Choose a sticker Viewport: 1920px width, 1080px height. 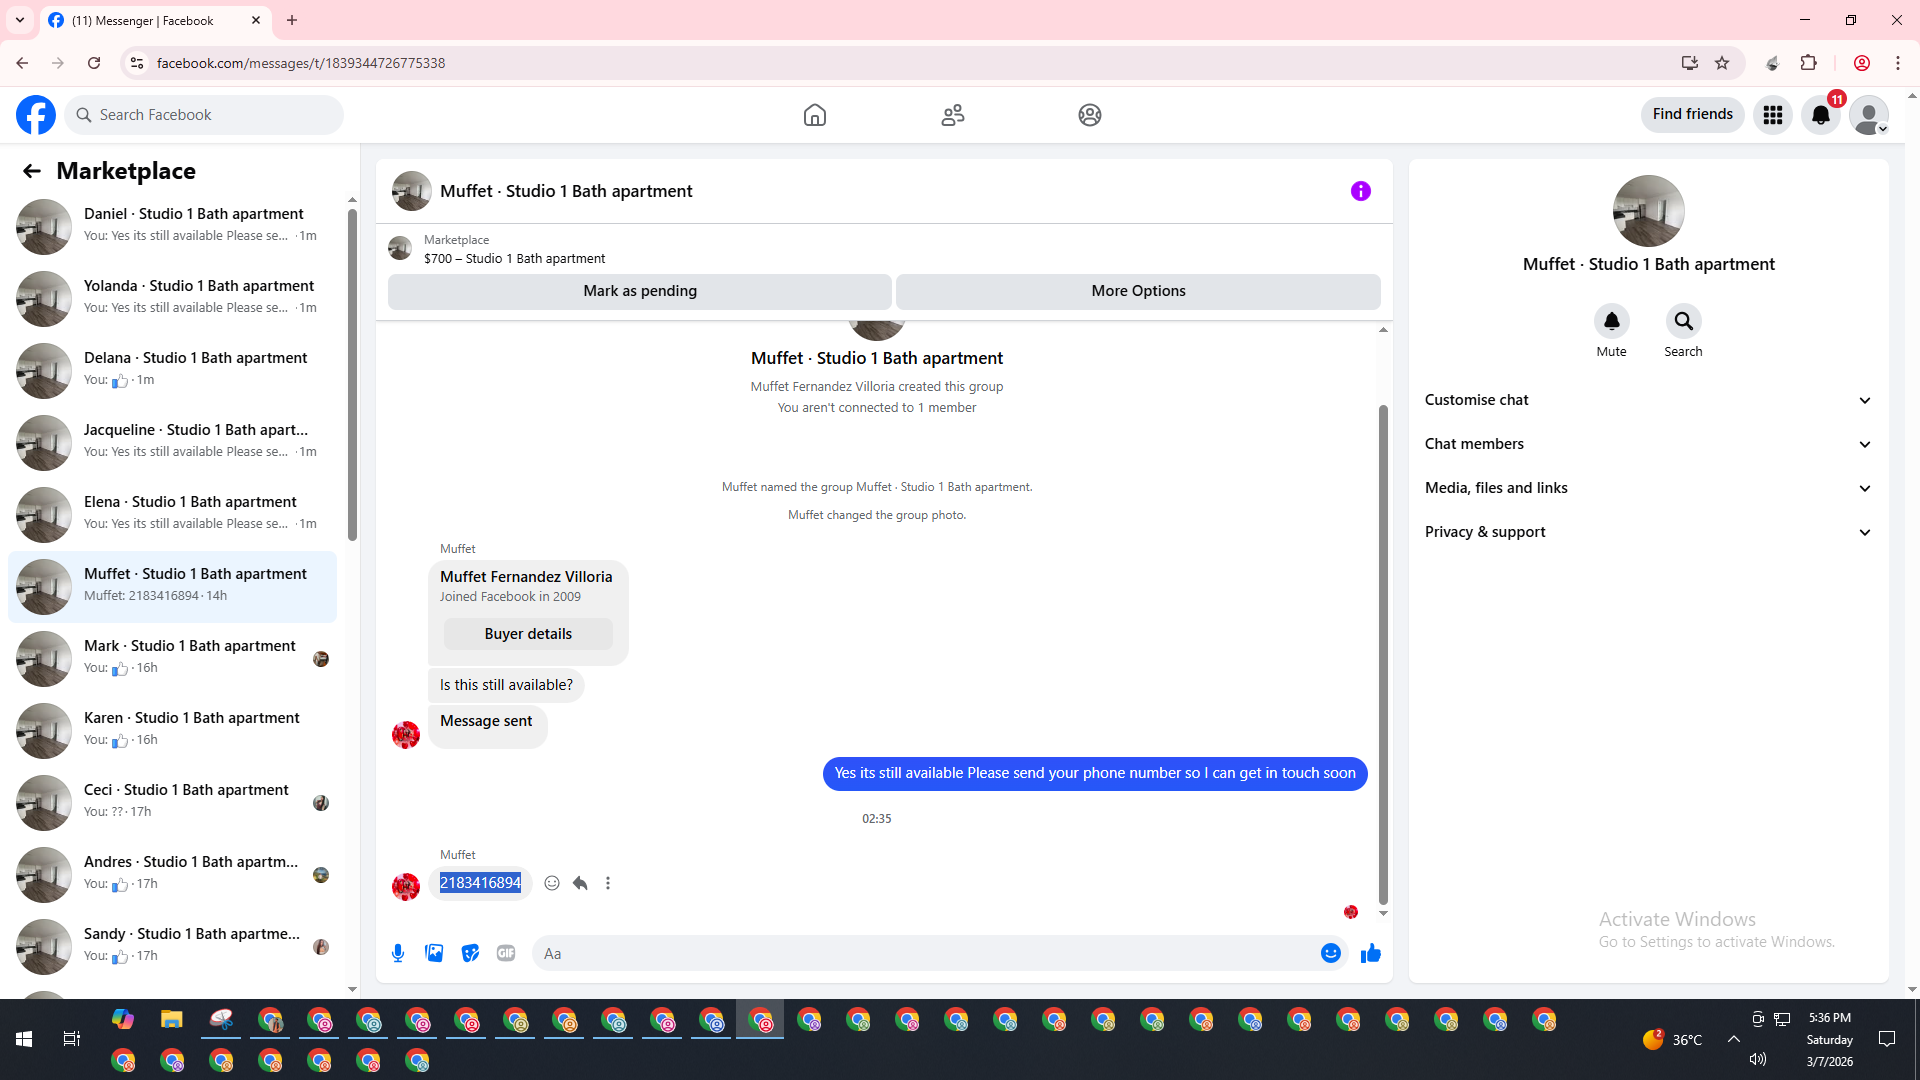click(470, 953)
